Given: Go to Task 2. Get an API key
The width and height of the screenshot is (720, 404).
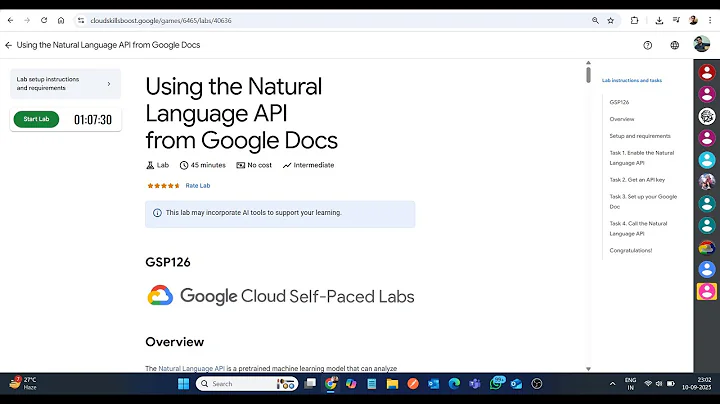Looking at the screenshot, I should (637, 180).
